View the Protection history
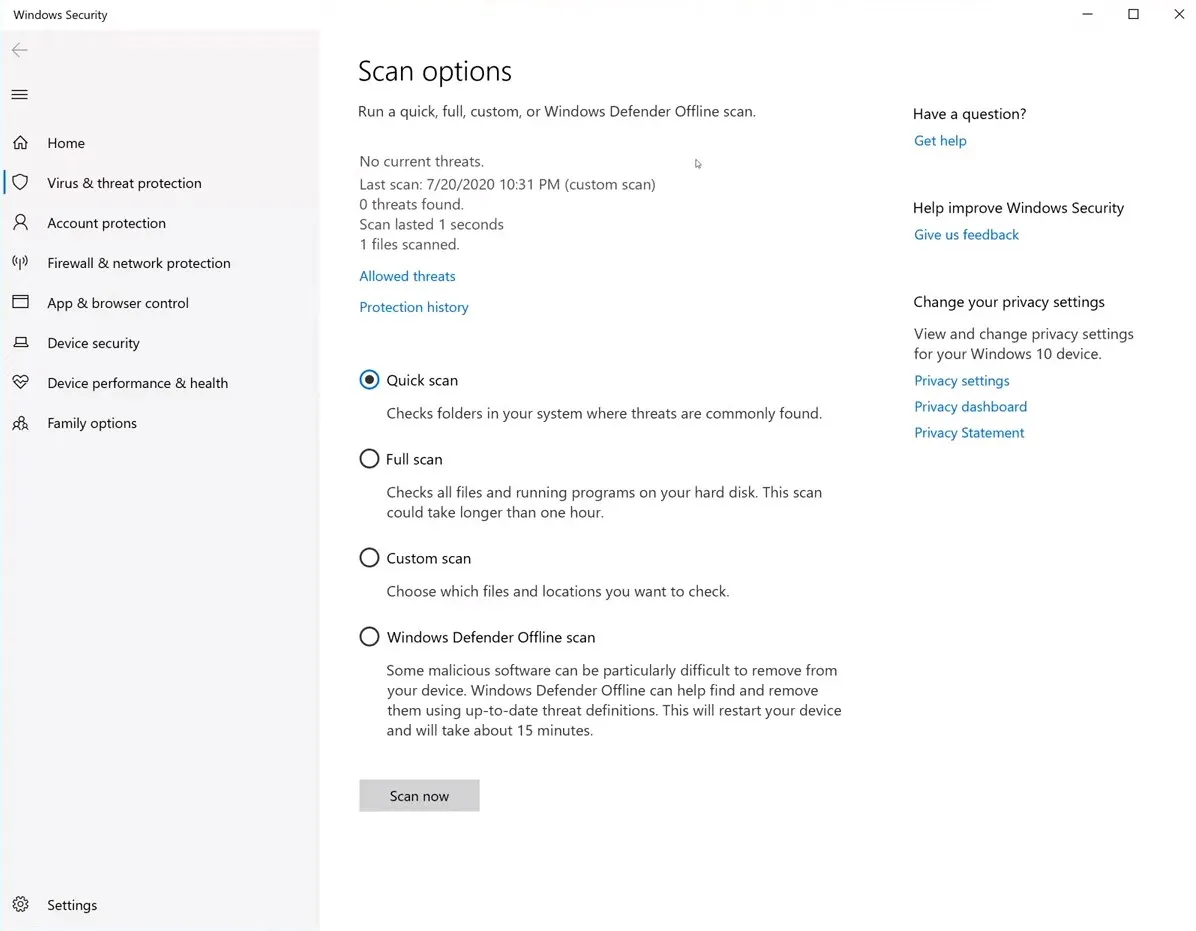Image resolution: width=1196 pixels, height=931 pixels. 413,307
